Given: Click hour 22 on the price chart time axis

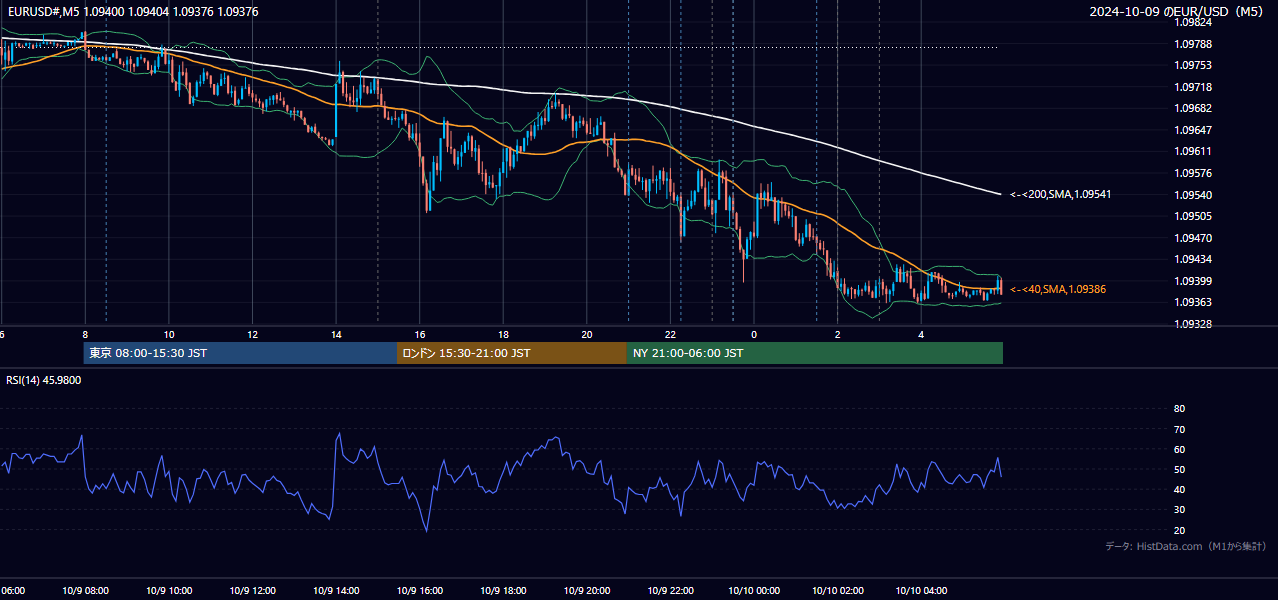Looking at the screenshot, I should click(x=671, y=334).
